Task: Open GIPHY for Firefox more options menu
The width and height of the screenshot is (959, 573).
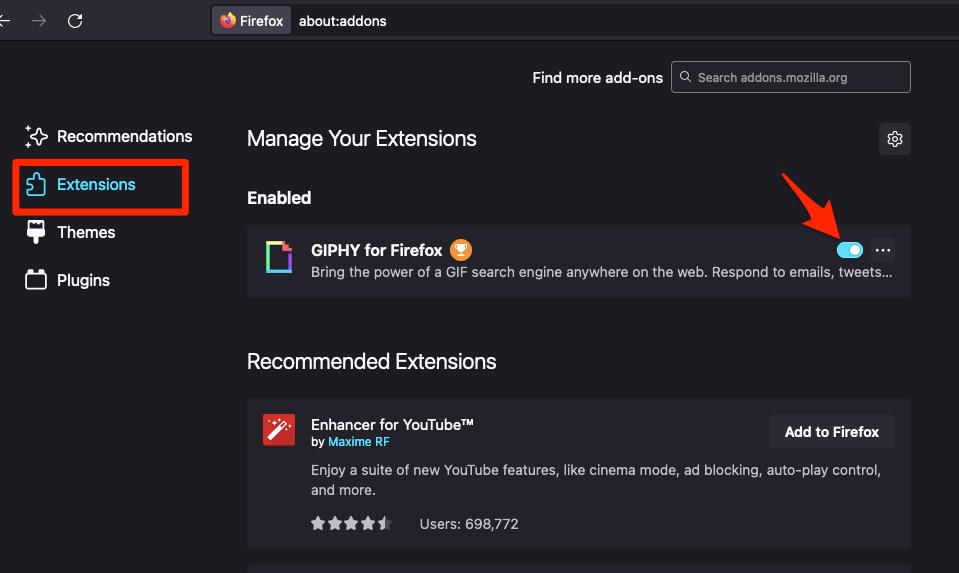Action: tap(883, 250)
